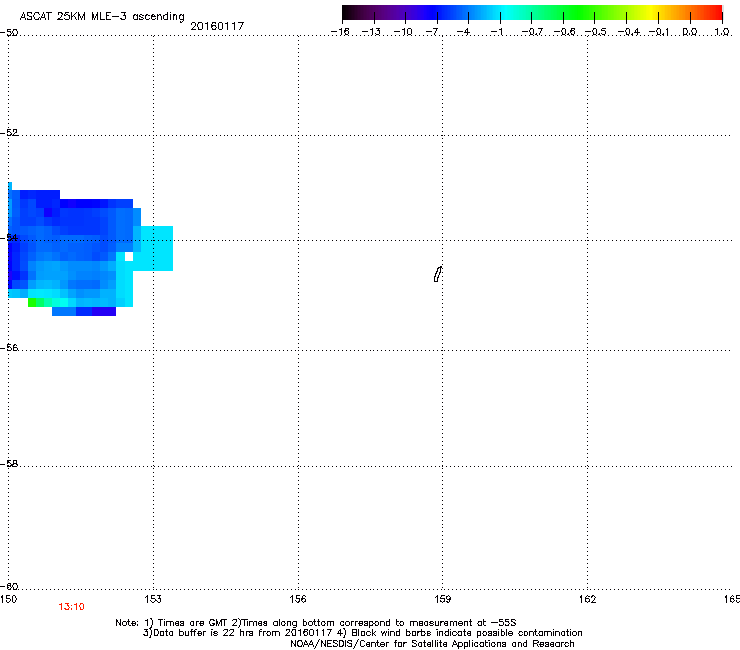Image resolution: width=740 pixels, height=650 pixels.
Task: Click the -0.1 colorbar tick label
Action: pos(659,32)
